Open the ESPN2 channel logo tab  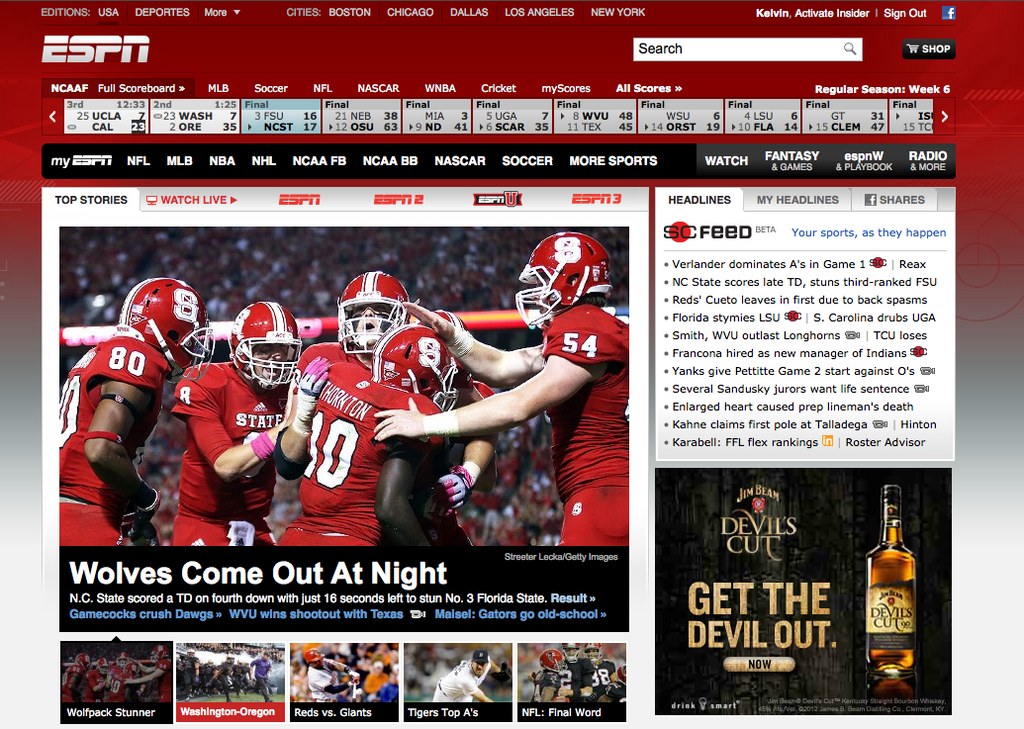398,200
